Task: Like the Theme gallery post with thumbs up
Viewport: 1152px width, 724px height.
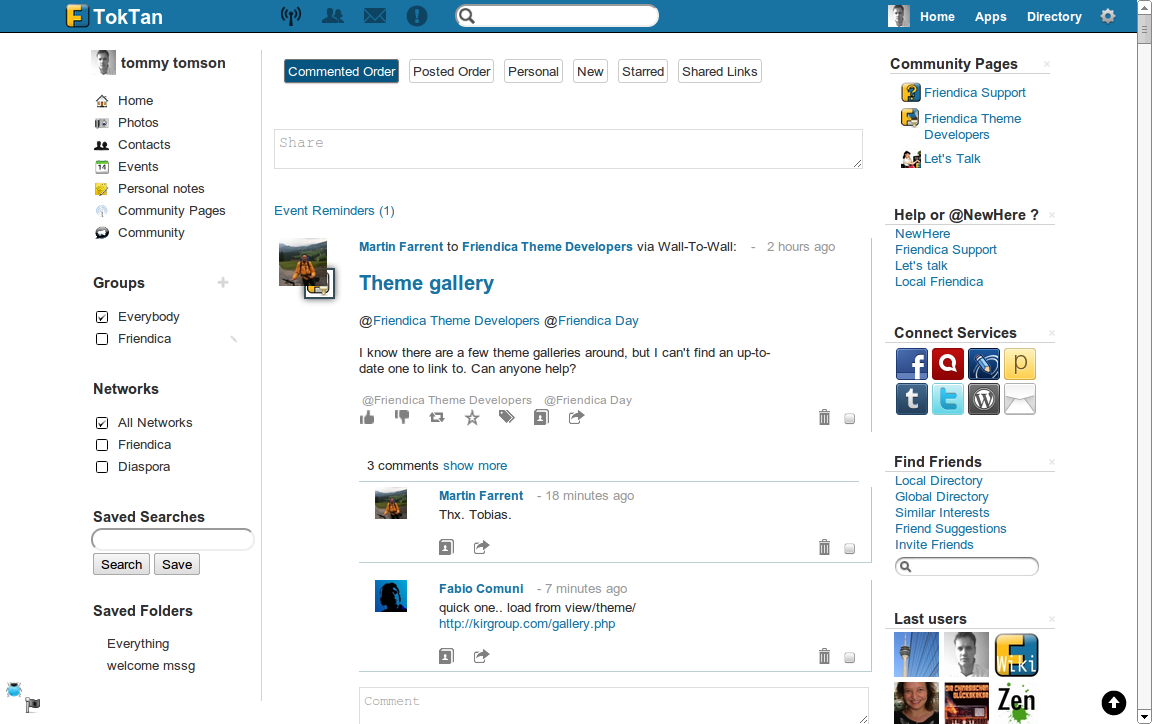Action: tap(367, 417)
